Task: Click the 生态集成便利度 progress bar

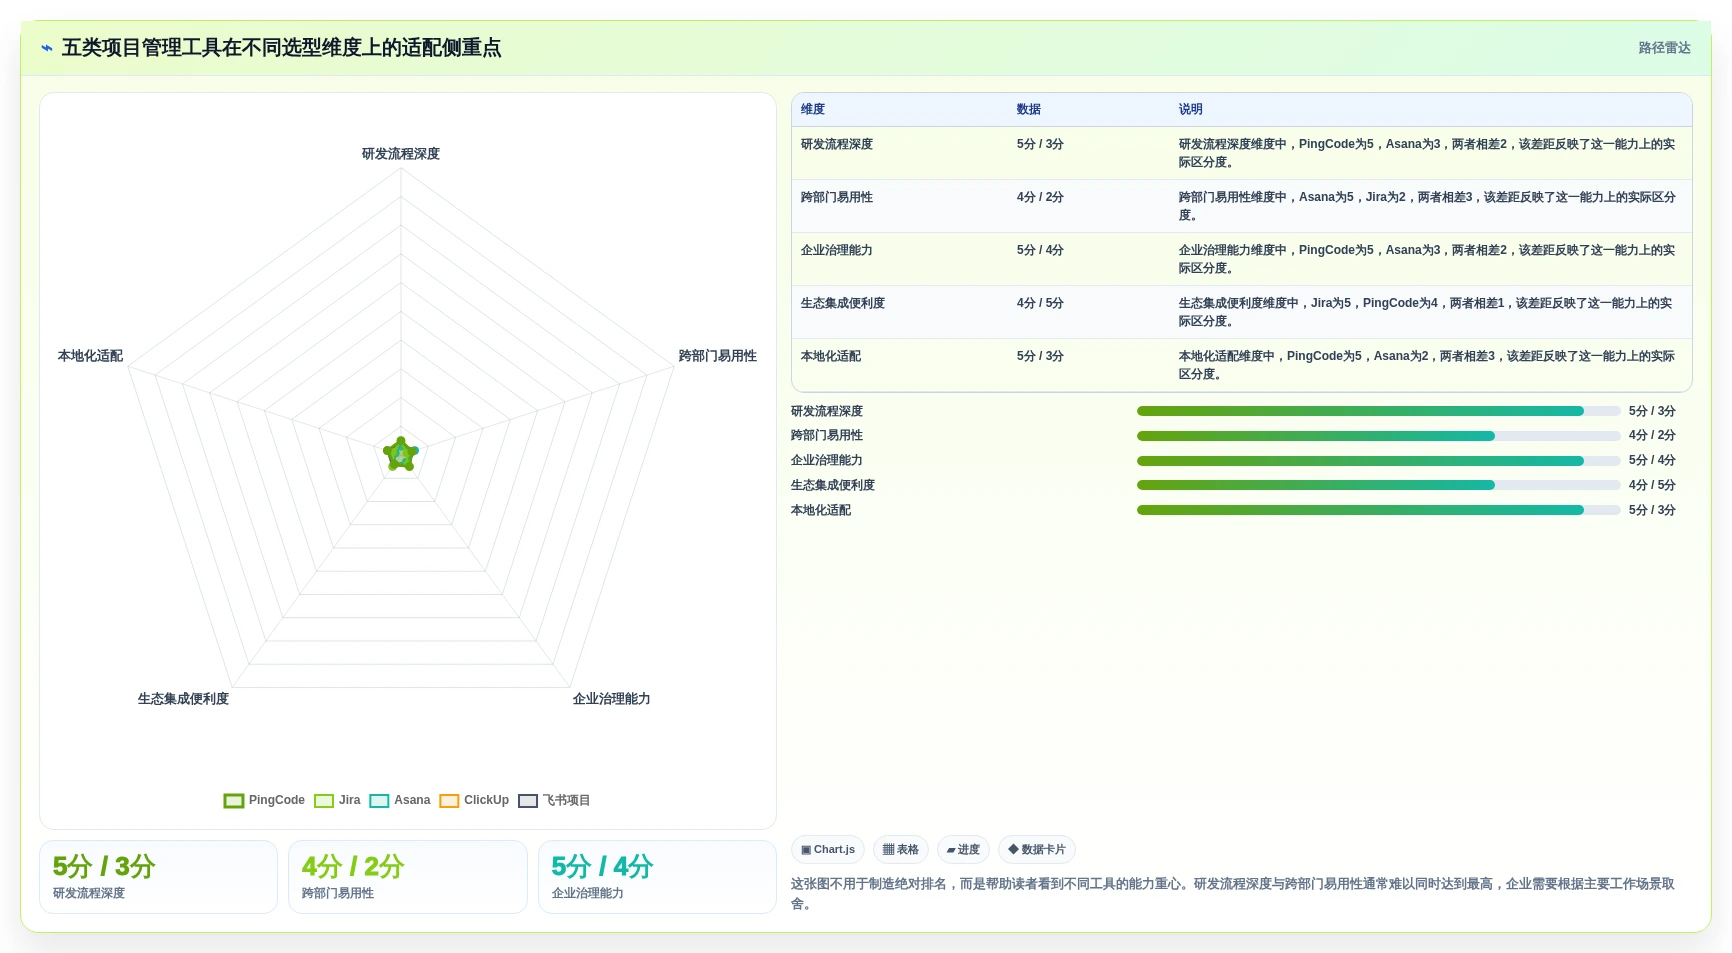Action: tap(1378, 485)
